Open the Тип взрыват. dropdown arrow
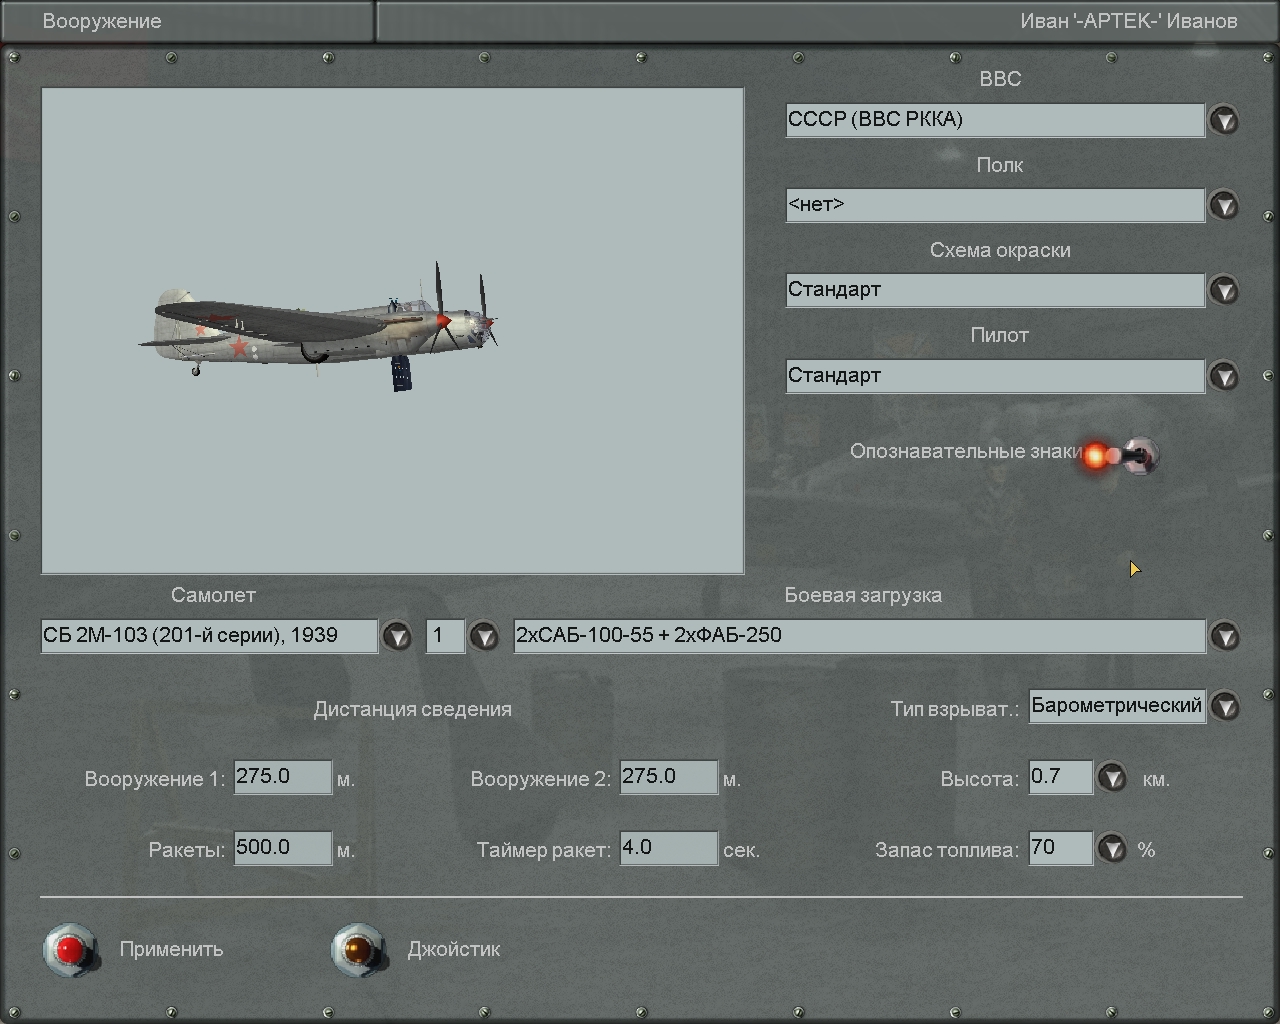 pyautogui.click(x=1224, y=707)
